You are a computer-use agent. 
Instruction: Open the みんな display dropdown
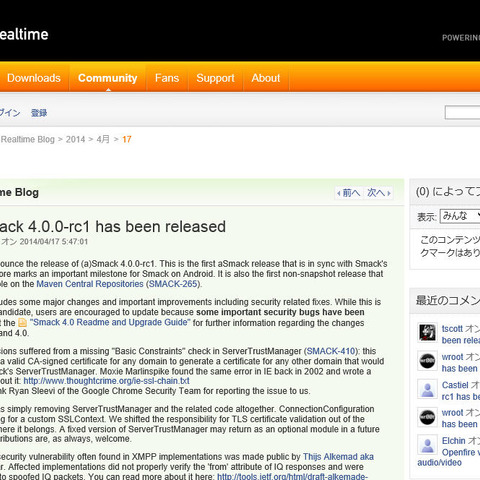460,216
